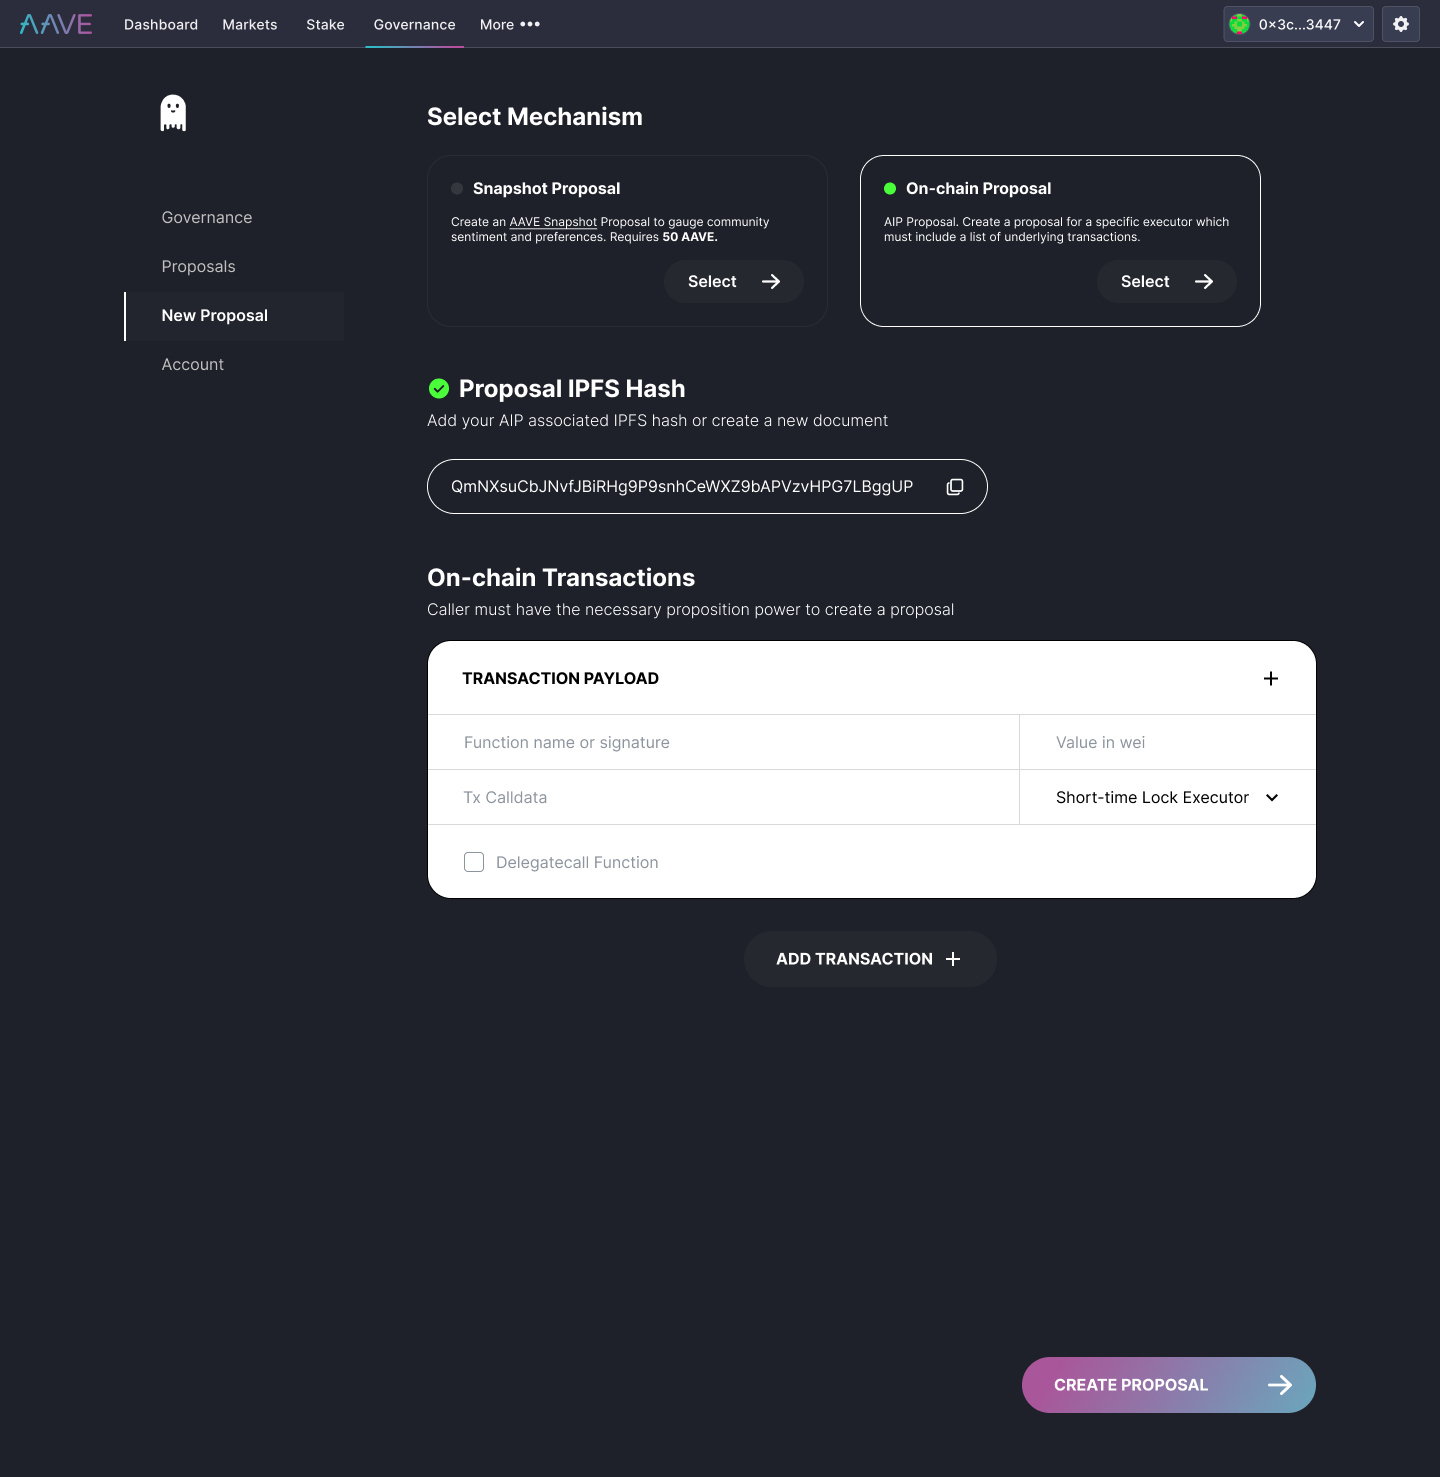Click the Value in wei field
The width and height of the screenshot is (1440, 1477).
coord(1168,742)
